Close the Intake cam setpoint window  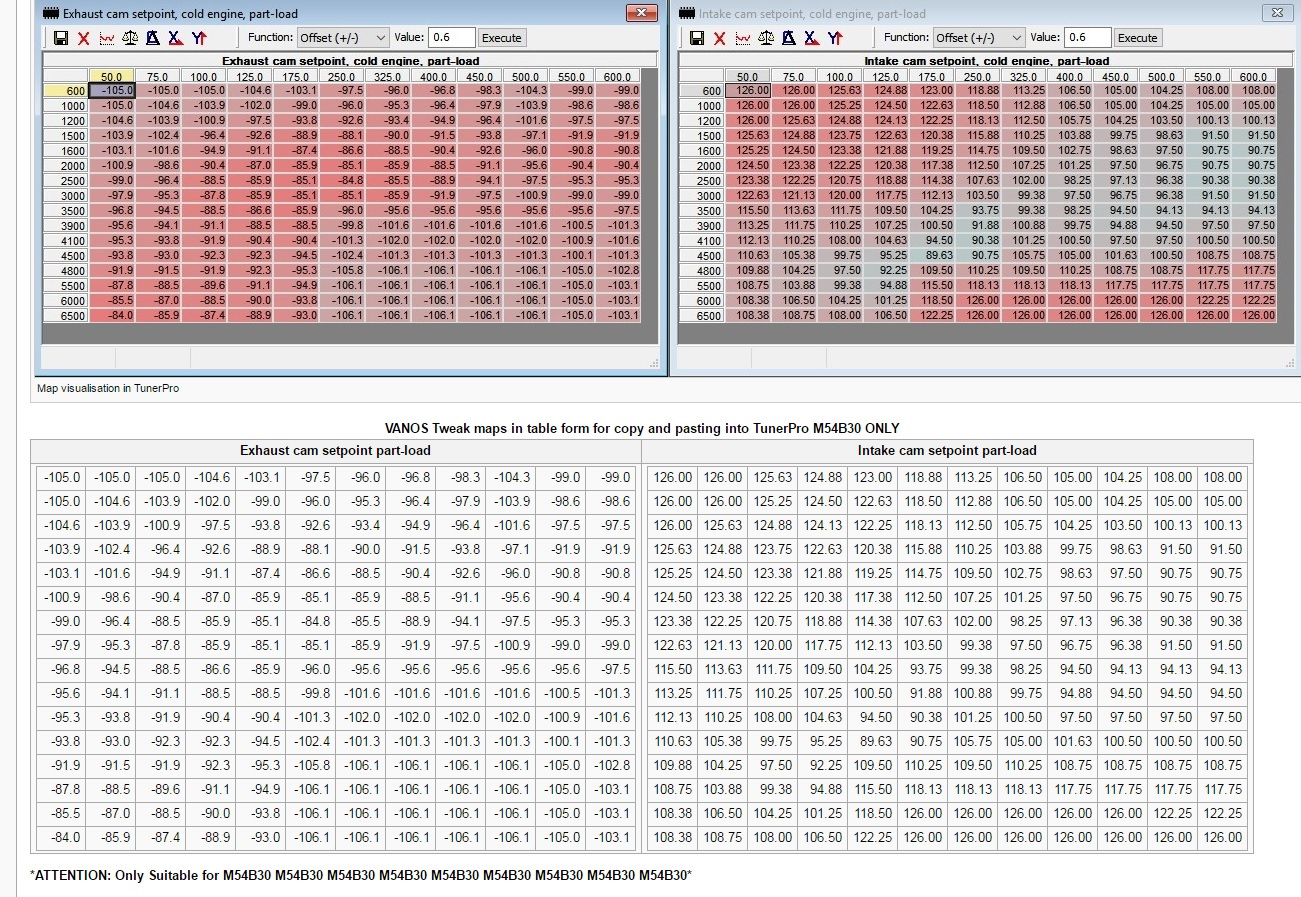[1276, 13]
